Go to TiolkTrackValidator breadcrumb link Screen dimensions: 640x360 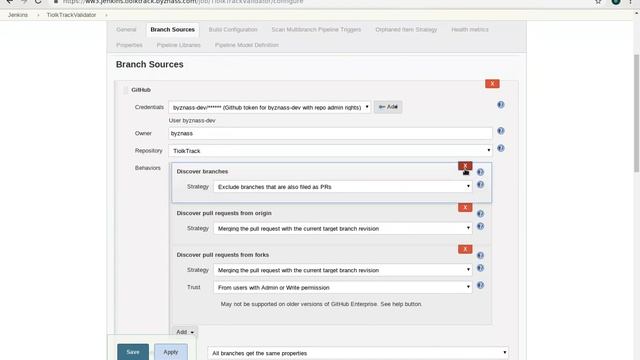point(71,15)
